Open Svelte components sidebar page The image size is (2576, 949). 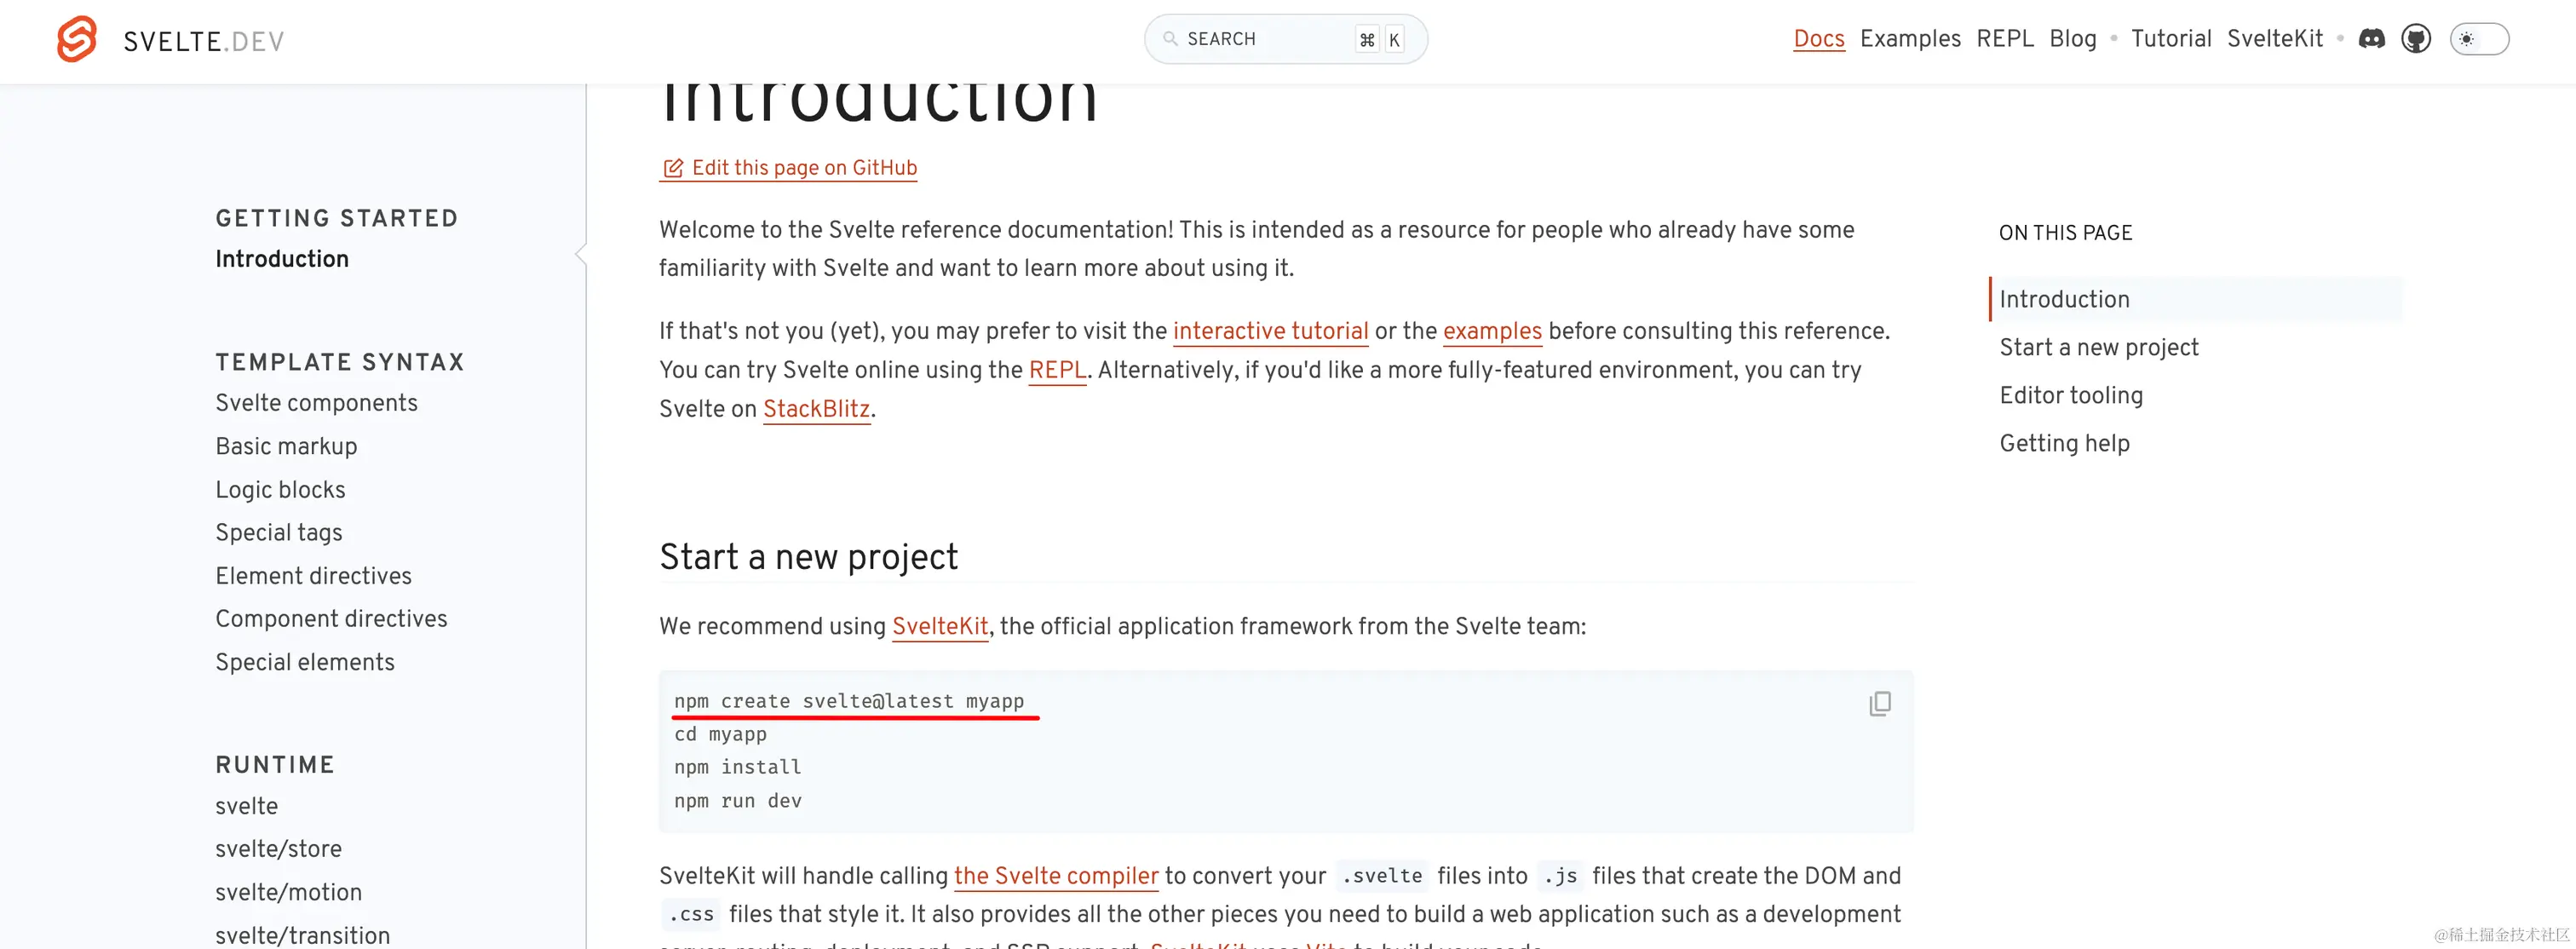(x=316, y=403)
